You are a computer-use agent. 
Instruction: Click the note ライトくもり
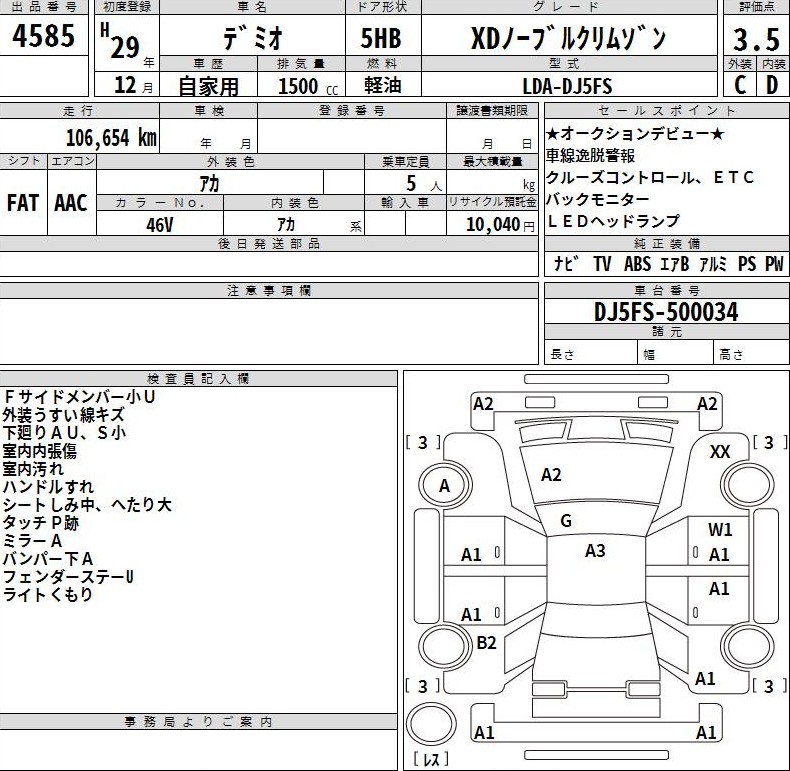(x=48, y=594)
